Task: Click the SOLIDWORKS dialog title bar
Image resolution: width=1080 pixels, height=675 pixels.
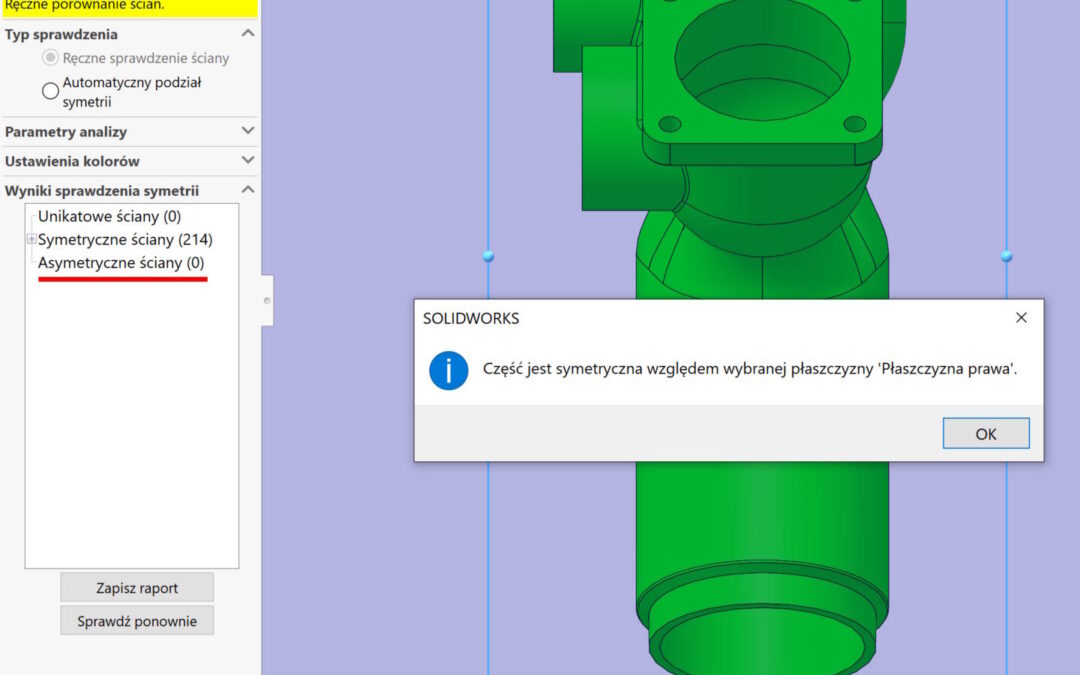Action: click(700, 318)
